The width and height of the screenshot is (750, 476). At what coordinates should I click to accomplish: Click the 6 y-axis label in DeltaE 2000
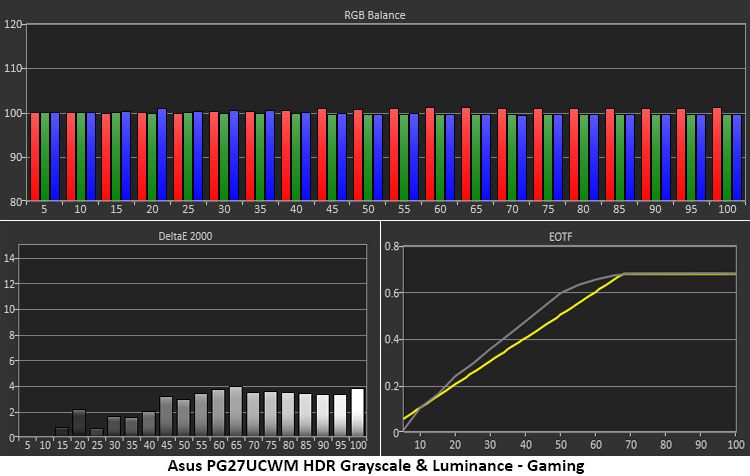pos(12,361)
